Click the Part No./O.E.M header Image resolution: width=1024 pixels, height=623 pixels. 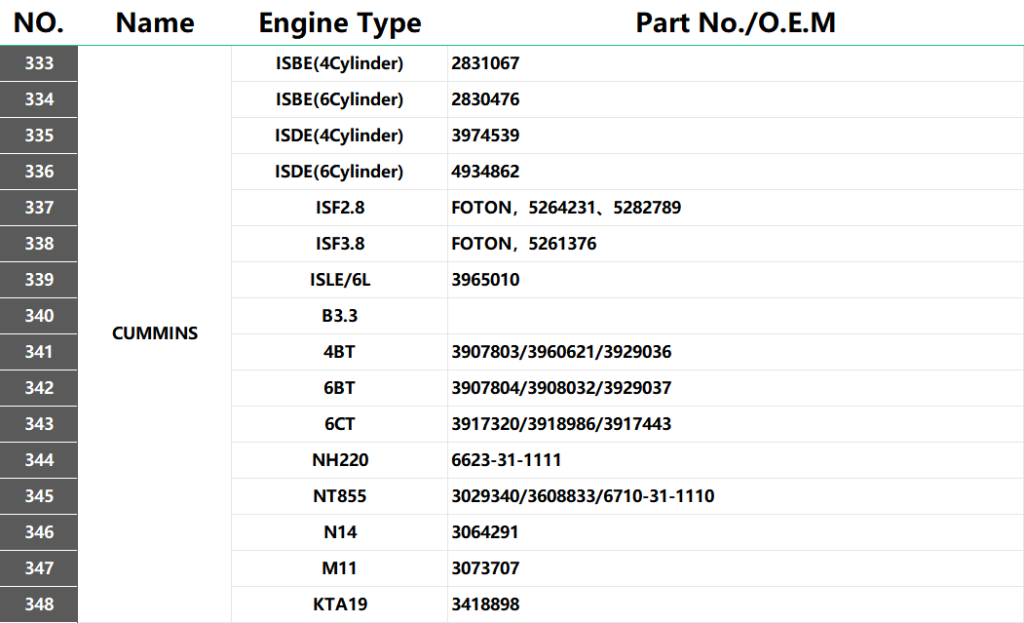(x=735, y=23)
